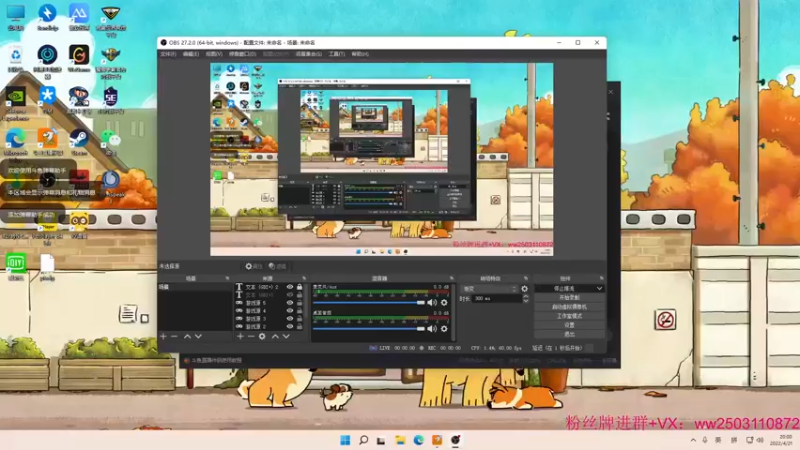Open the 停靠窗口(D) menu
The width and height of the screenshot is (800, 450).
click(x=243, y=54)
